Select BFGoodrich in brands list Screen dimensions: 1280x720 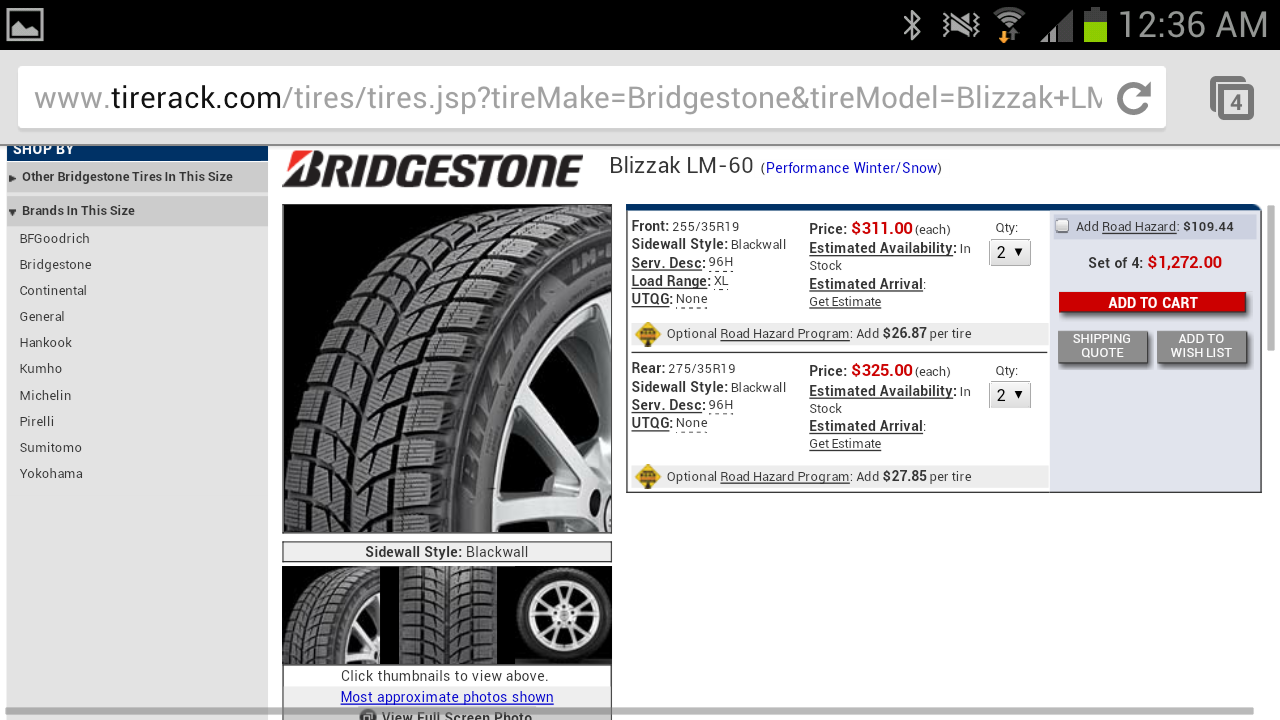(55, 239)
